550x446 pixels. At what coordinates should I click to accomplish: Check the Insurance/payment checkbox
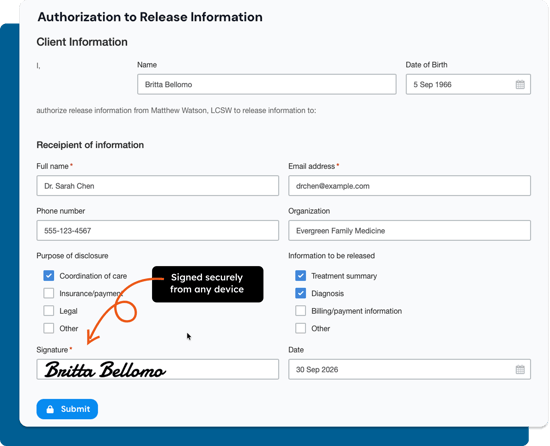[x=49, y=293]
